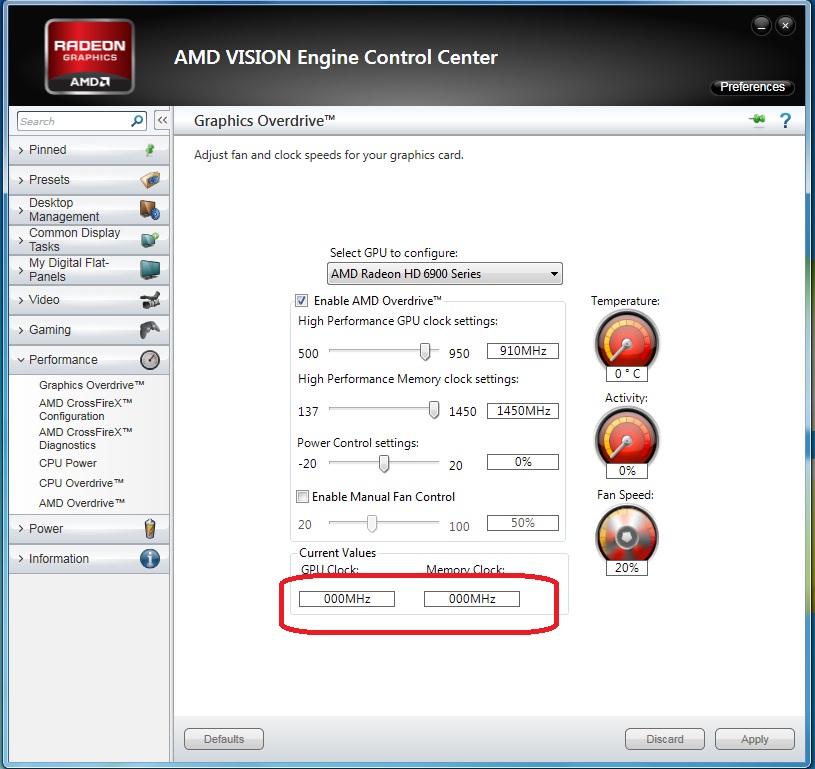This screenshot has width=815, height=769.
Task: Pin this page using the green pushpin icon
Action: pos(757,120)
